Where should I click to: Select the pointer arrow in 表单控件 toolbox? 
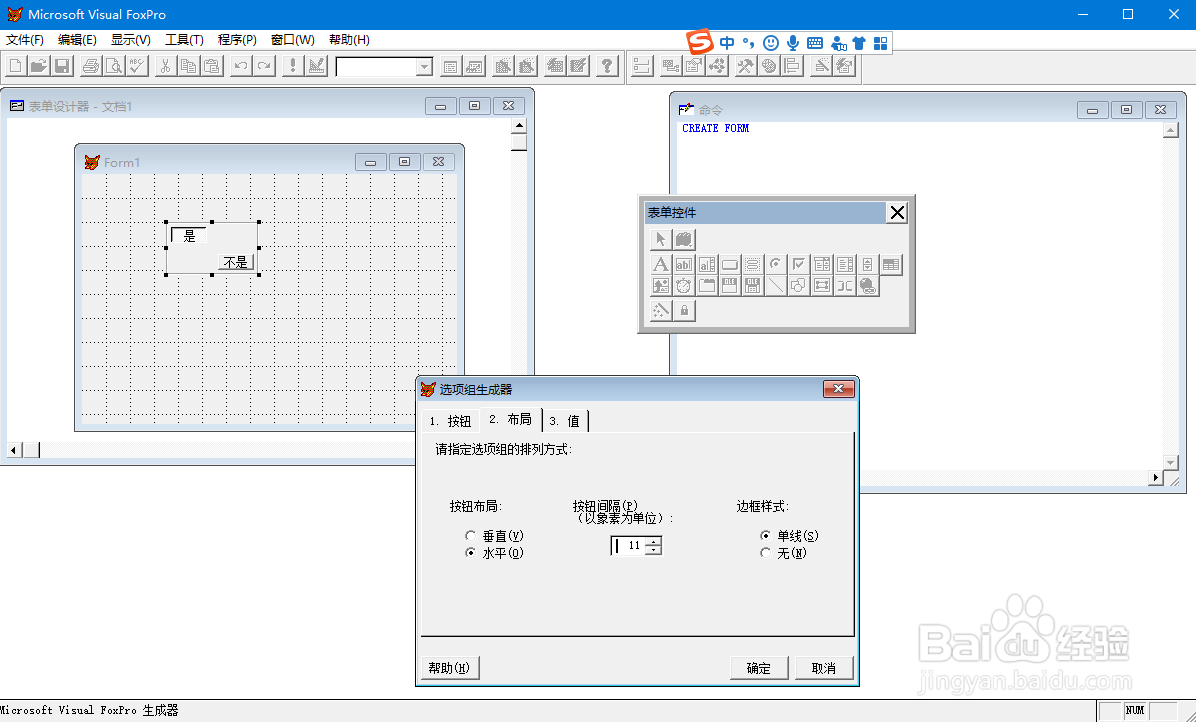point(661,239)
